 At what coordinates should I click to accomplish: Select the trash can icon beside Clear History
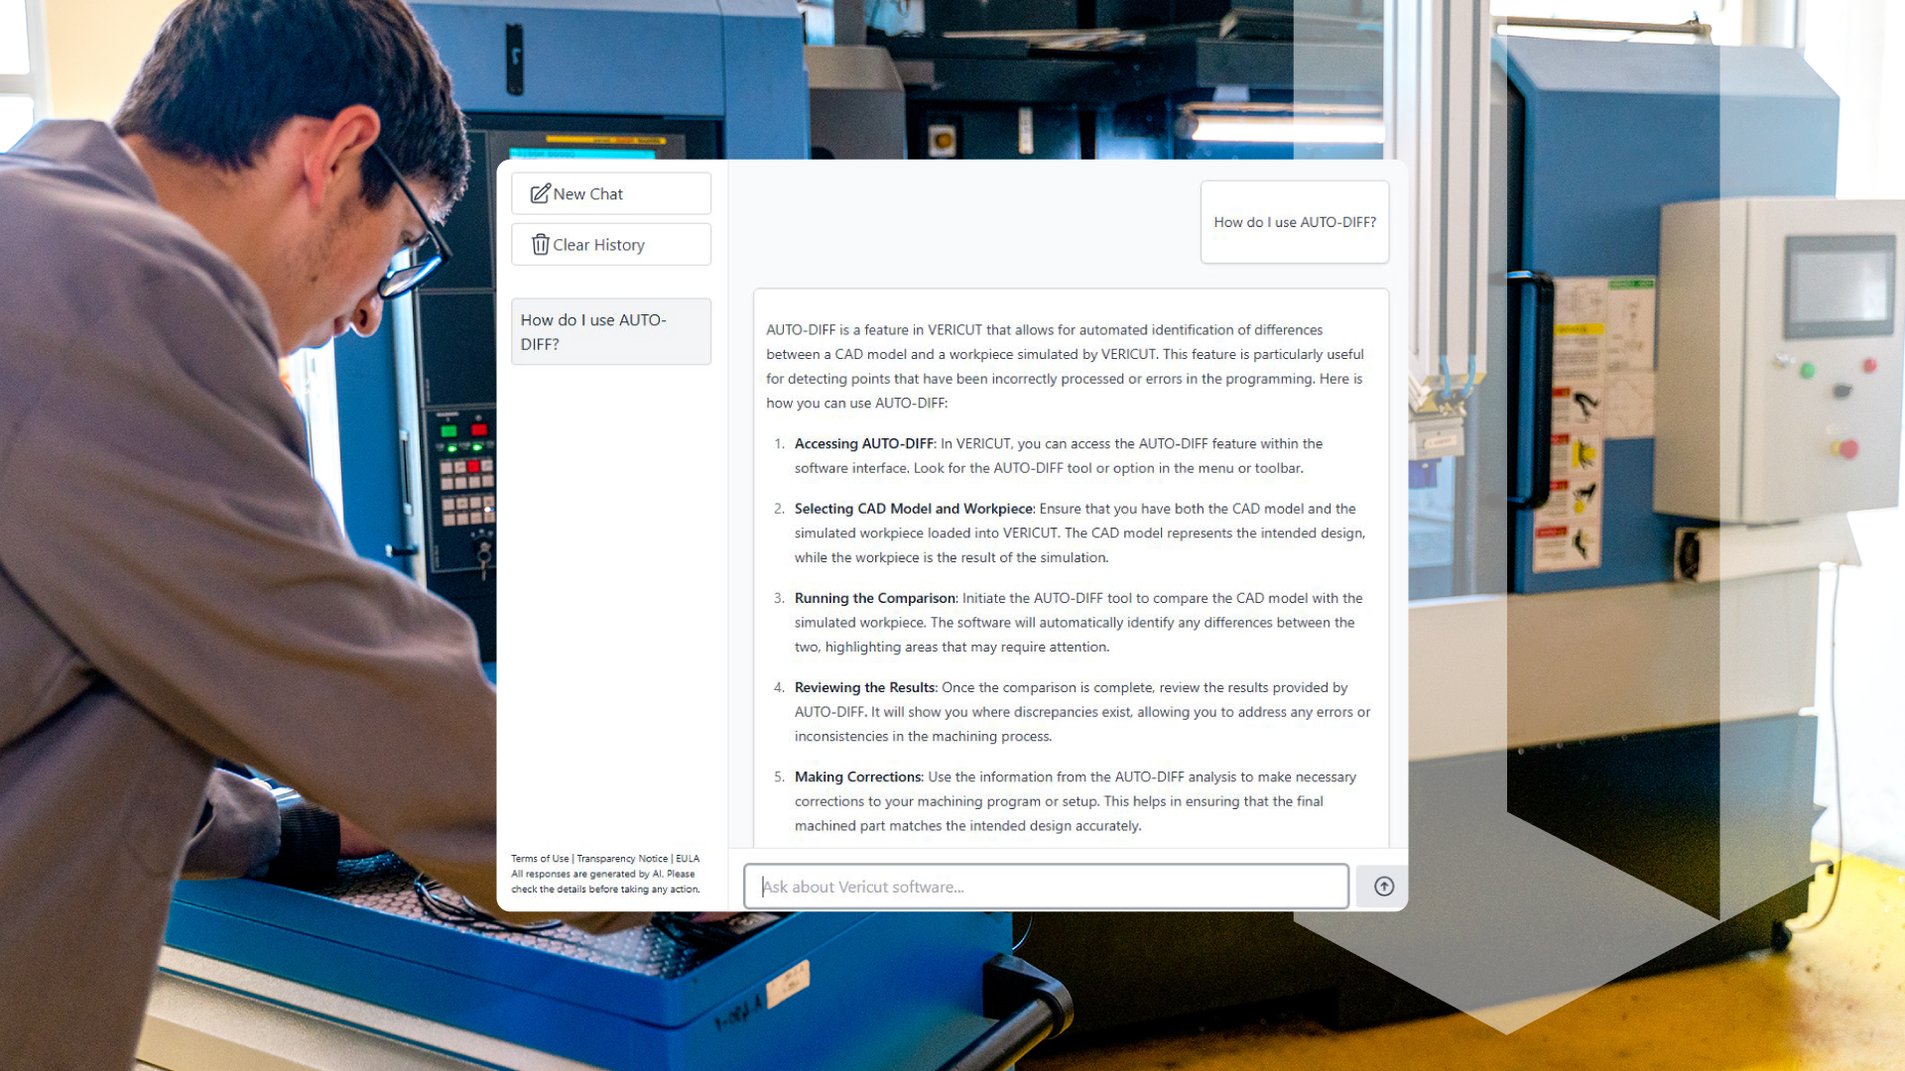click(540, 244)
